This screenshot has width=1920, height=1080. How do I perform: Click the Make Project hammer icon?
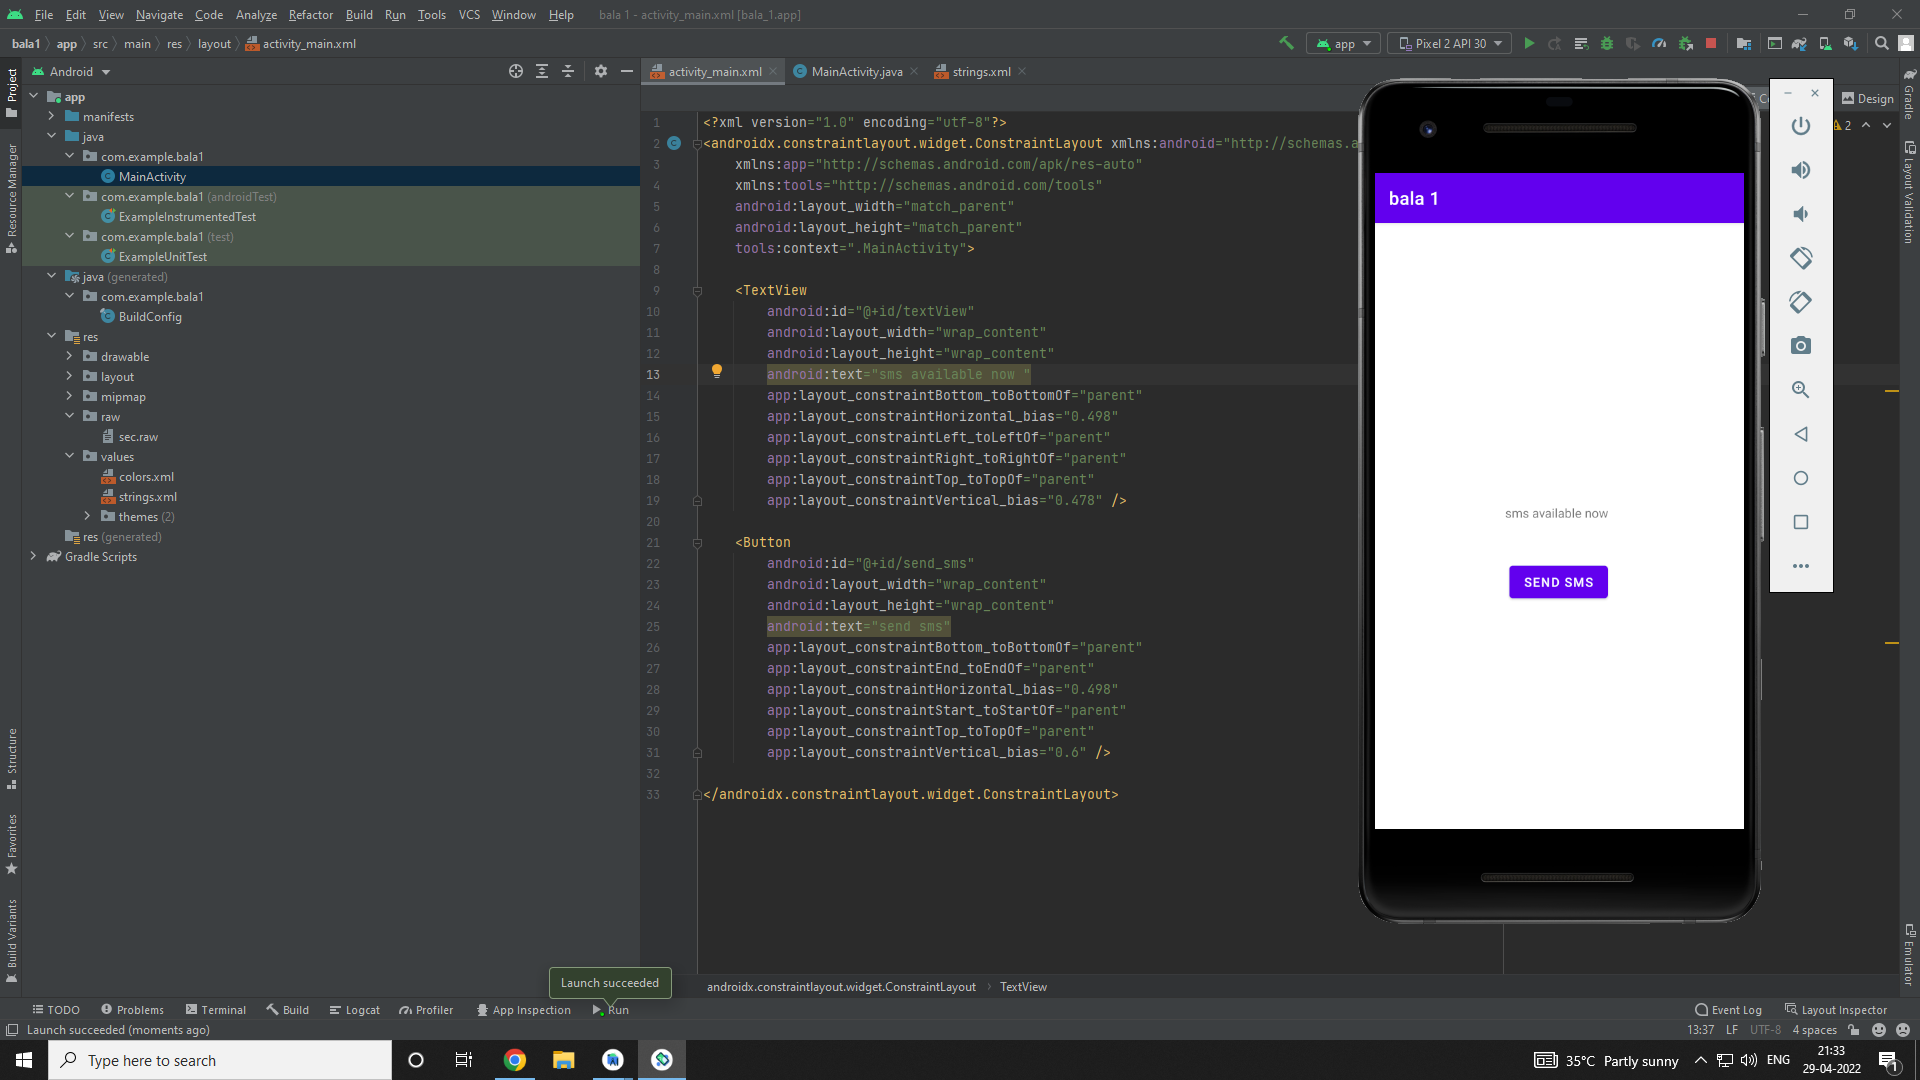point(1287,44)
